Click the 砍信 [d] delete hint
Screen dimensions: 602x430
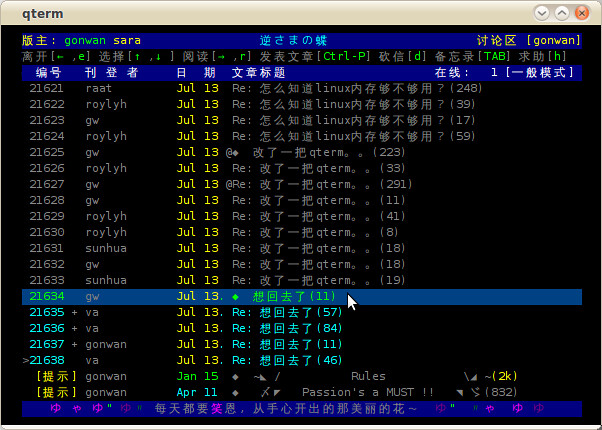403,56
